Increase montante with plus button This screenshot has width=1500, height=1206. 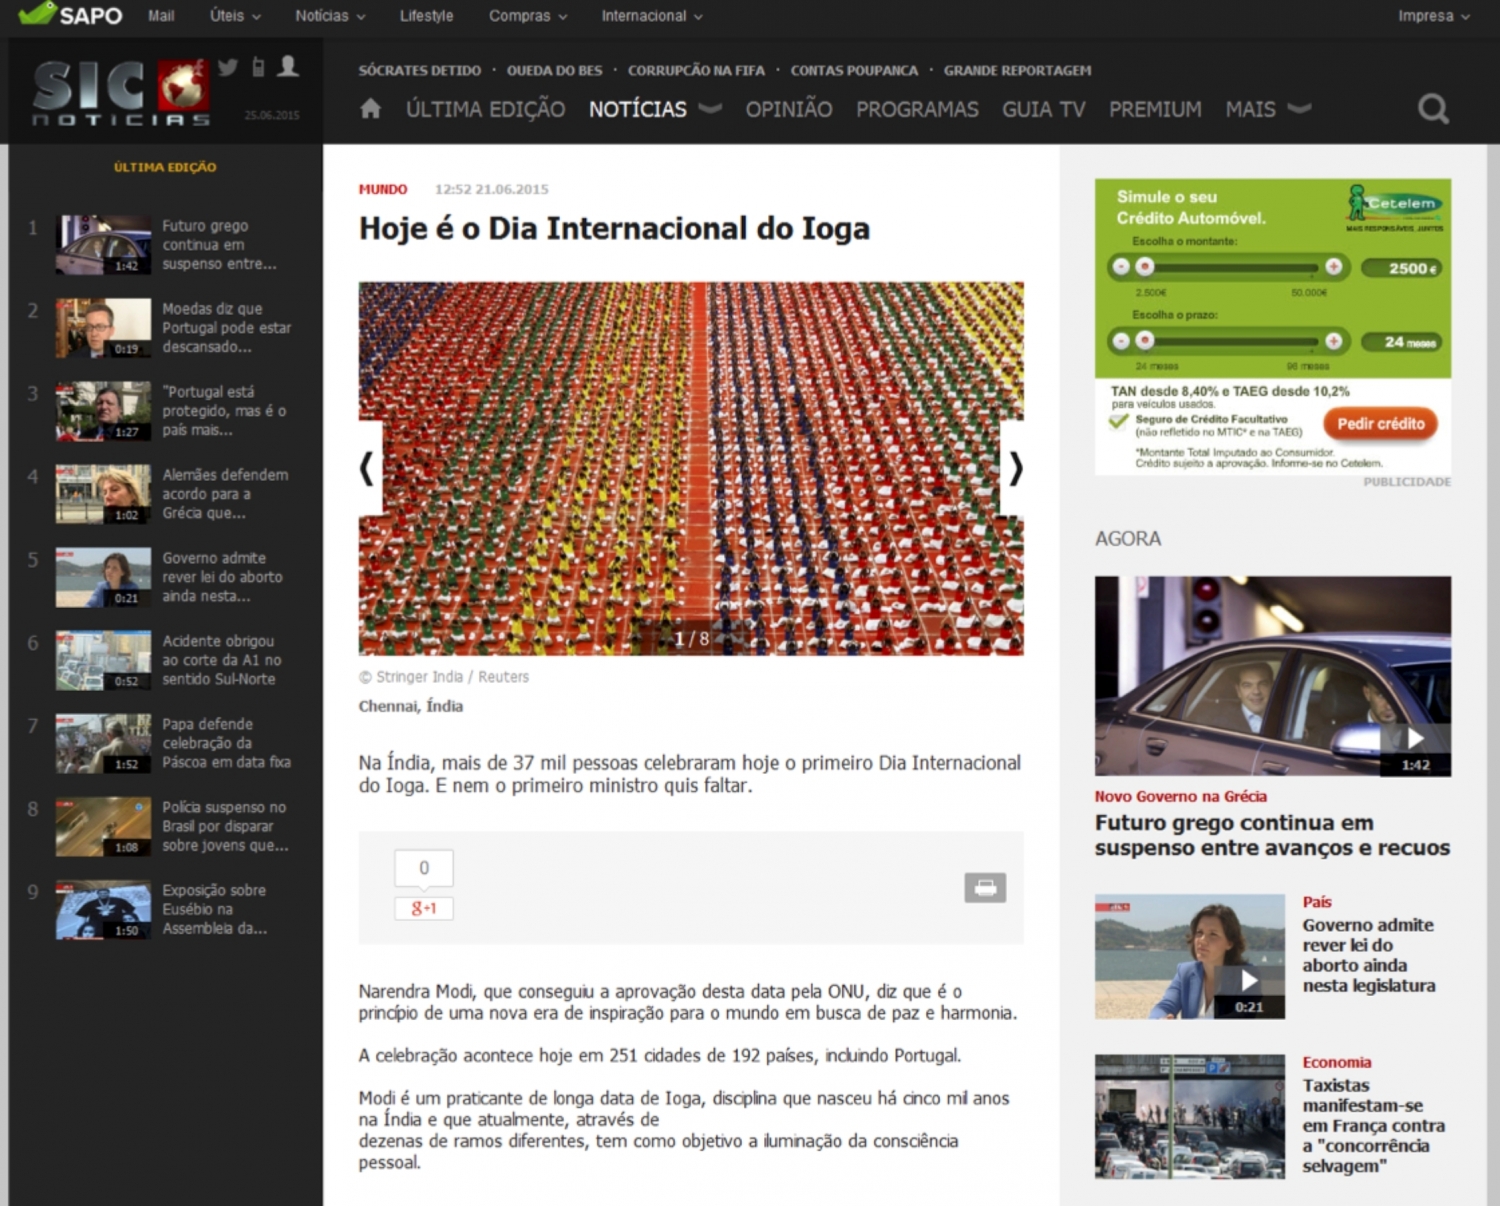coord(1333,266)
